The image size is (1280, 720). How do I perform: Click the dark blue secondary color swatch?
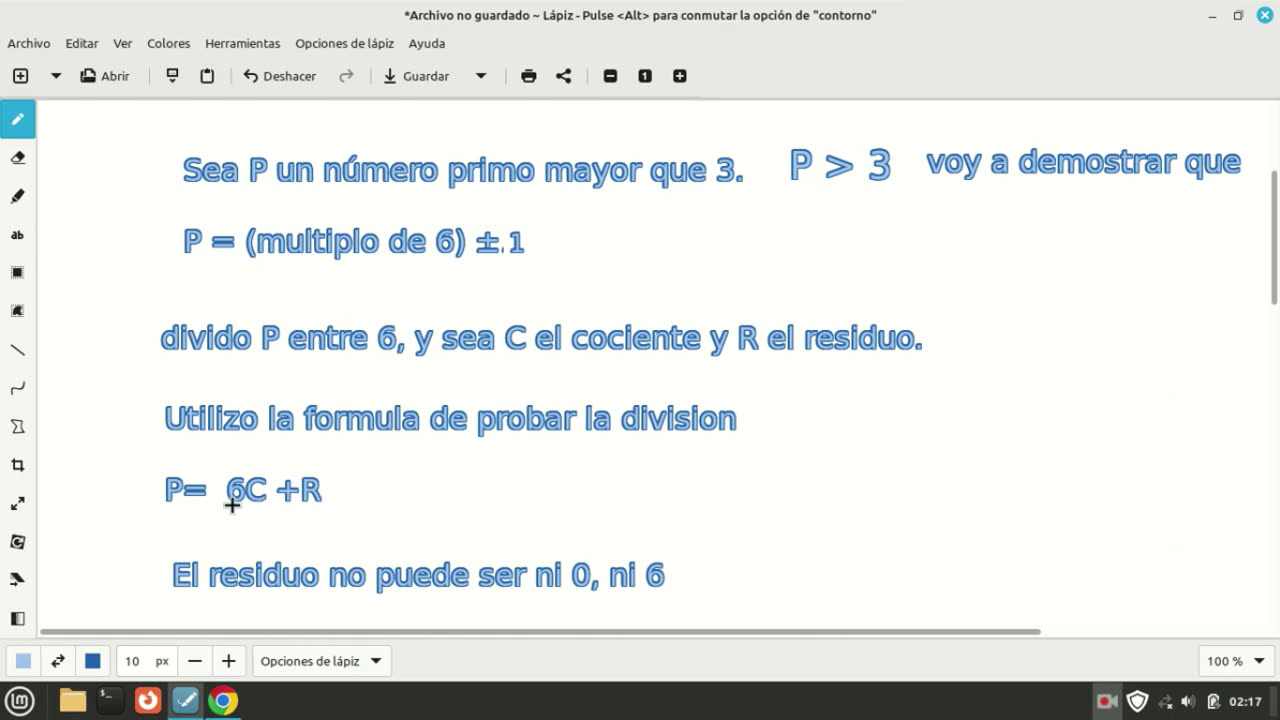pyautogui.click(x=93, y=661)
